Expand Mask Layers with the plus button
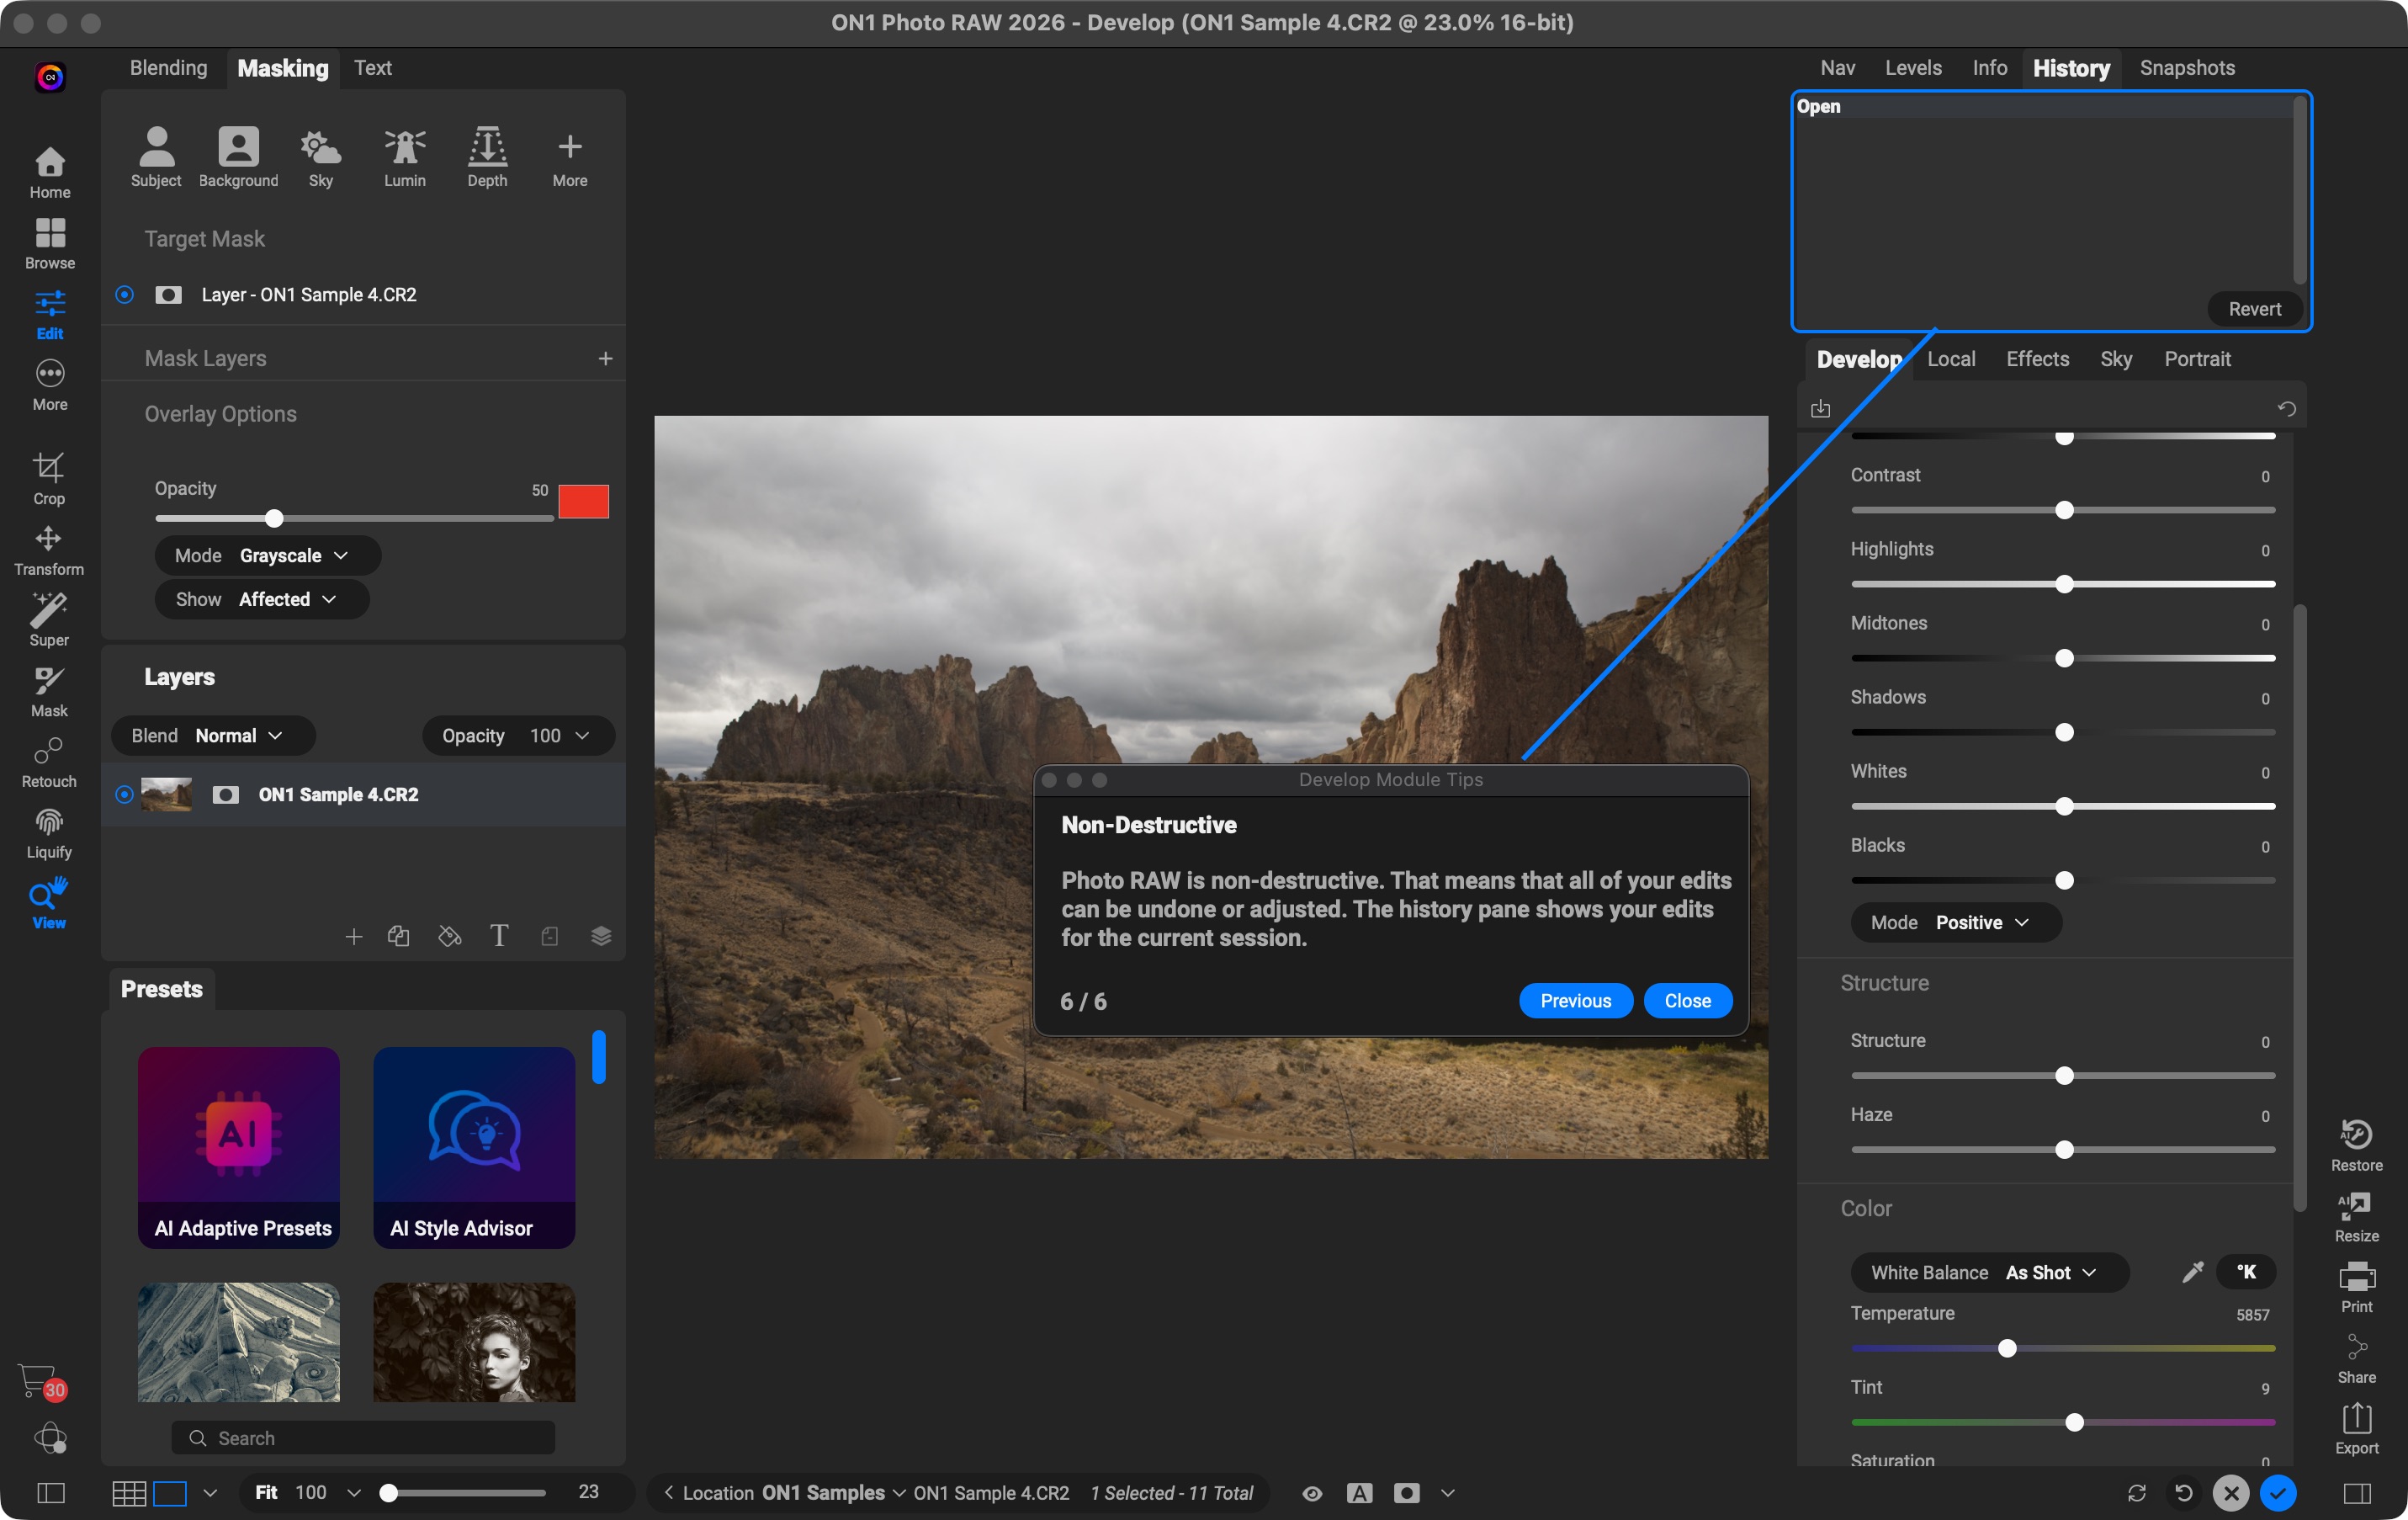2408x1520 pixels. click(605, 358)
